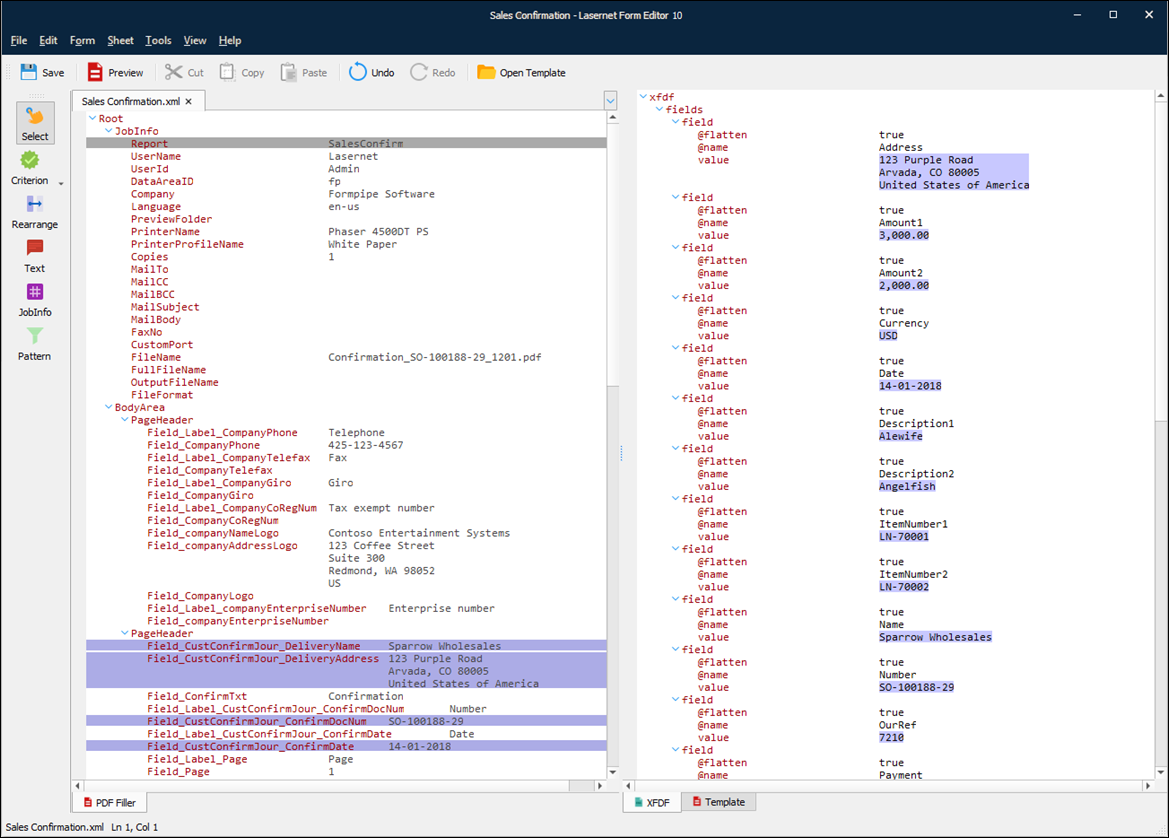This screenshot has width=1169, height=838.
Task: Click the highlighted value Angelfish
Action: 907,486
